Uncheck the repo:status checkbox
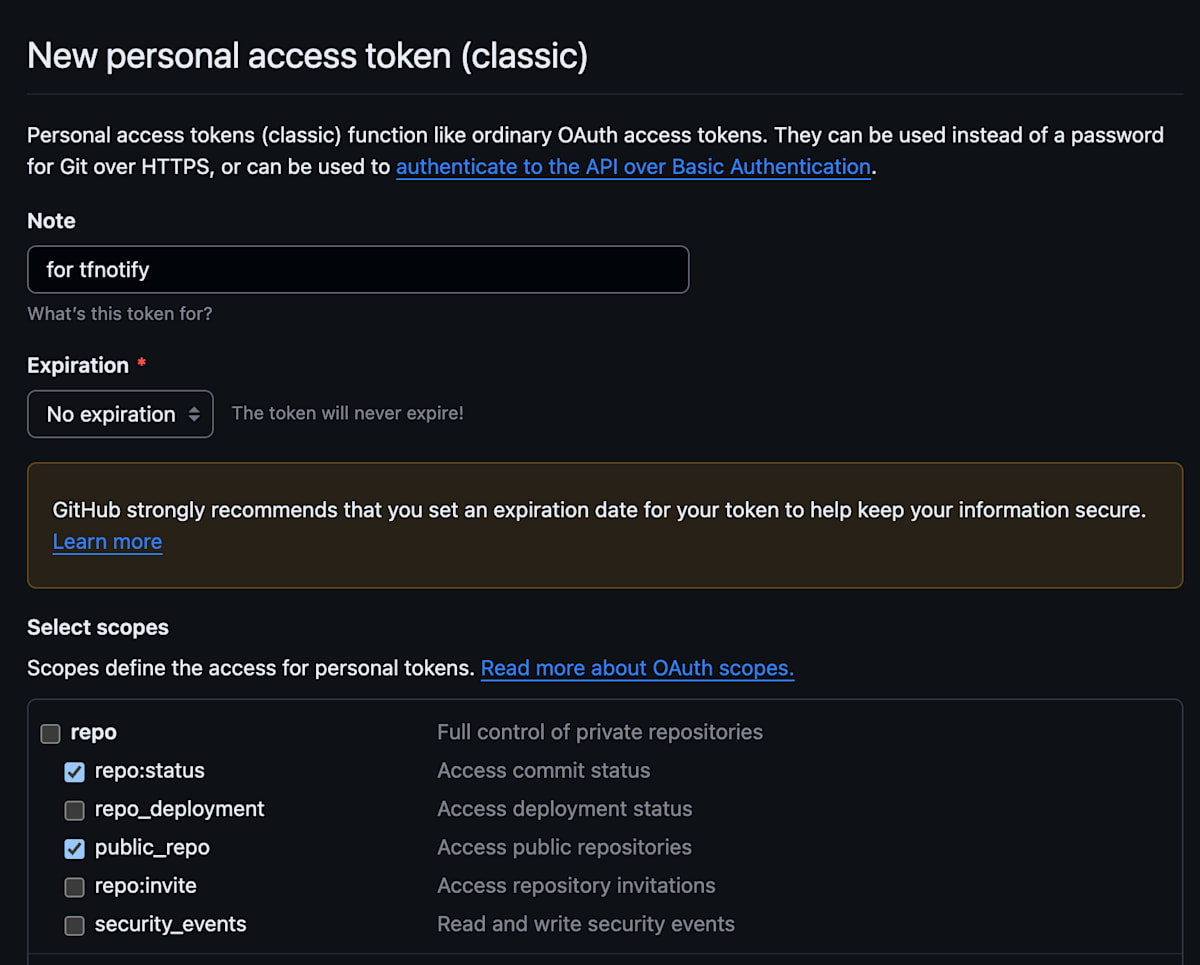The height and width of the screenshot is (965, 1200). (74, 772)
